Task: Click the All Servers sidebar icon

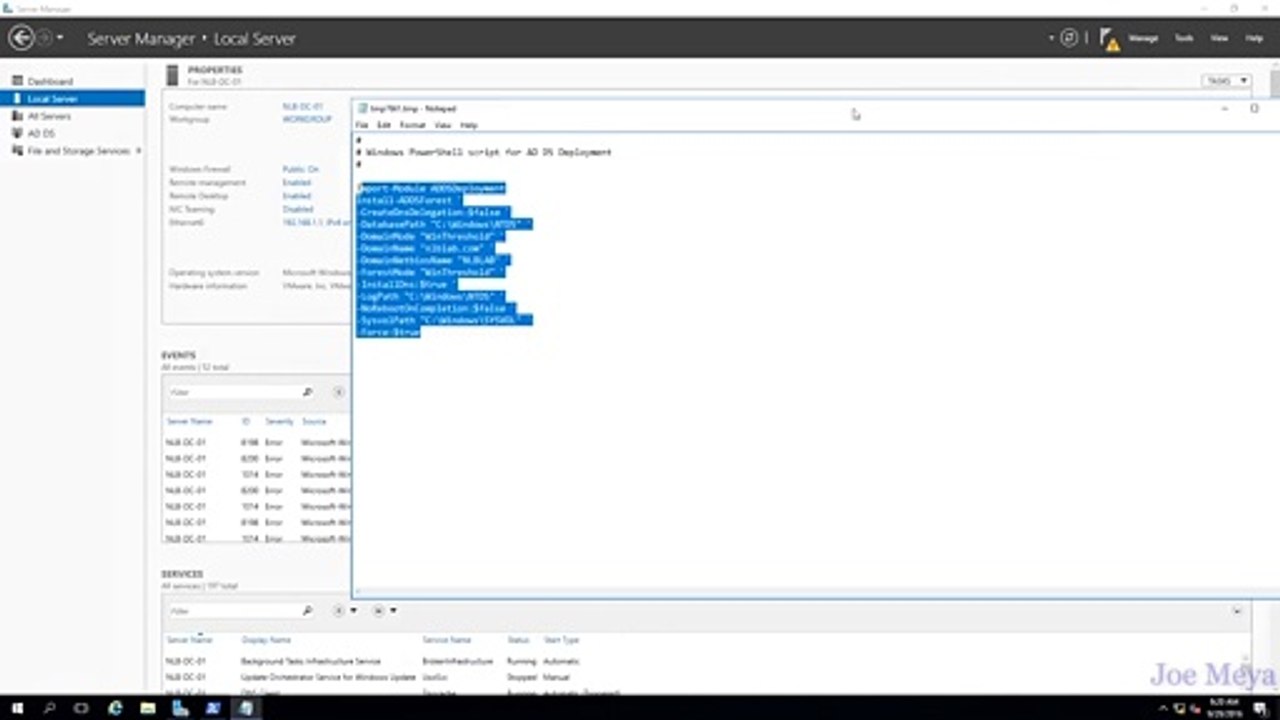Action: click(17, 116)
